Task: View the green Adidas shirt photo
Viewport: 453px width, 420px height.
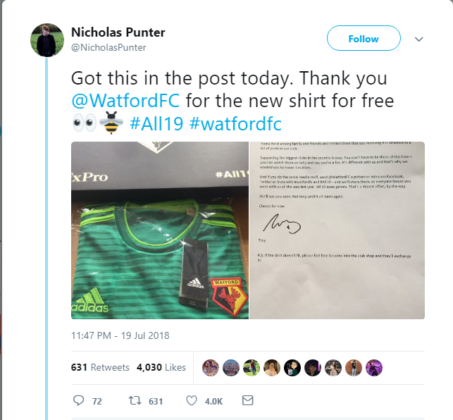Action: pyautogui.click(x=160, y=230)
